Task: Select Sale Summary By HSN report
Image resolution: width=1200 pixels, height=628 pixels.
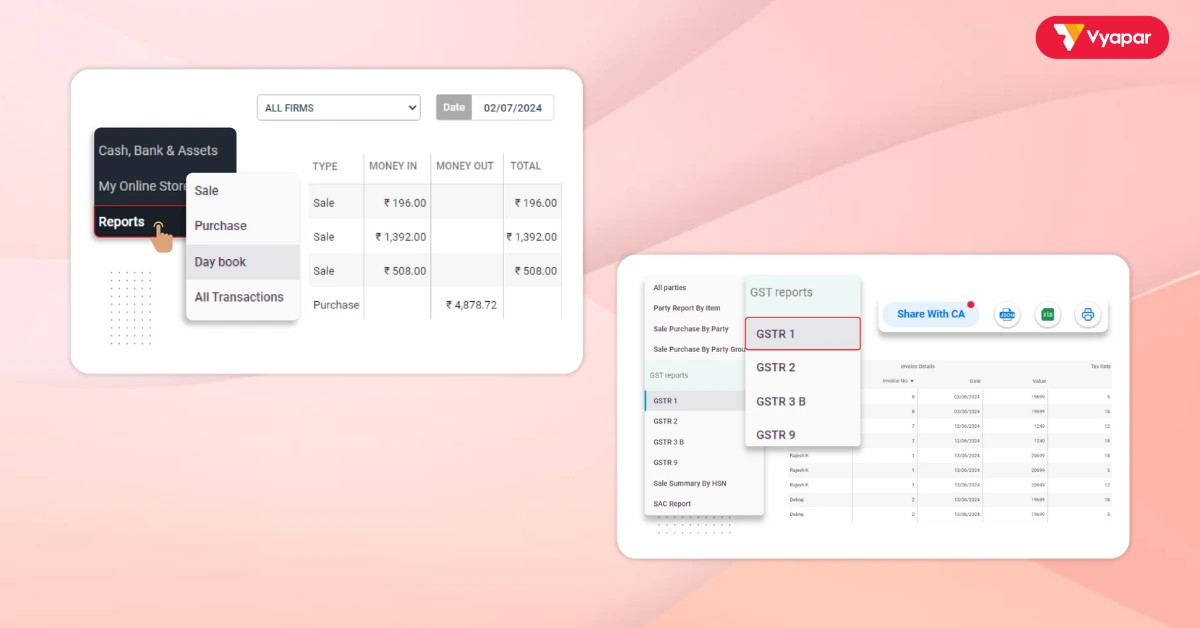Action: [x=690, y=483]
